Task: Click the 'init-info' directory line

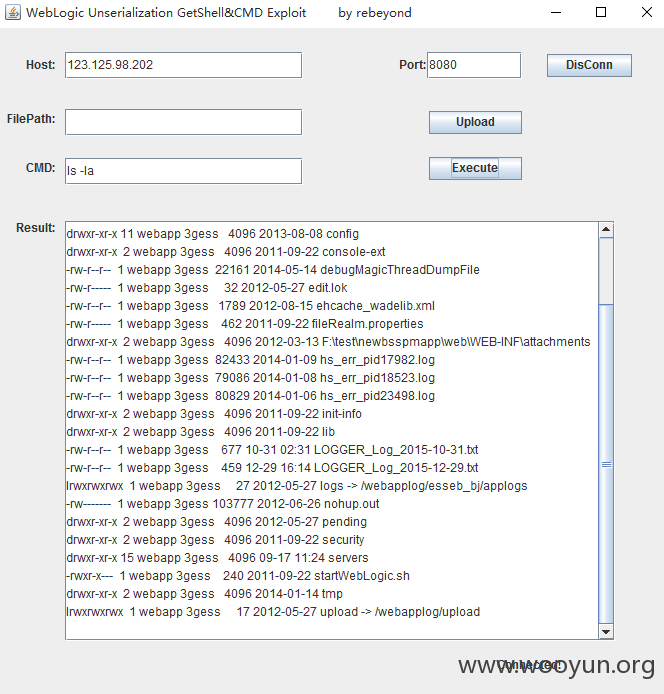Action: point(214,414)
